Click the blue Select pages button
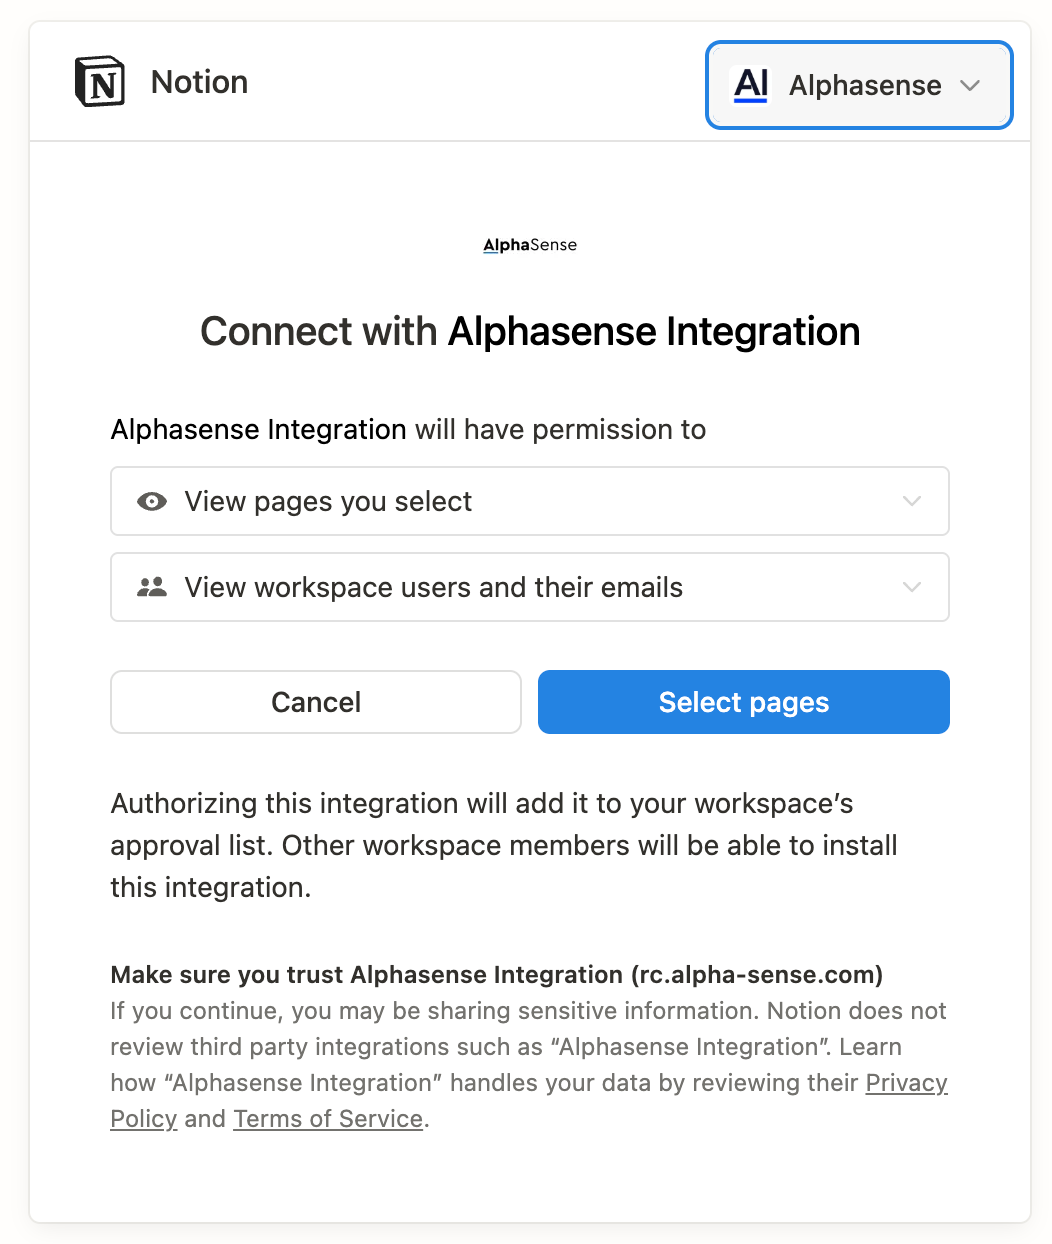This screenshot has width=1052, height=1244. (743, 702)
